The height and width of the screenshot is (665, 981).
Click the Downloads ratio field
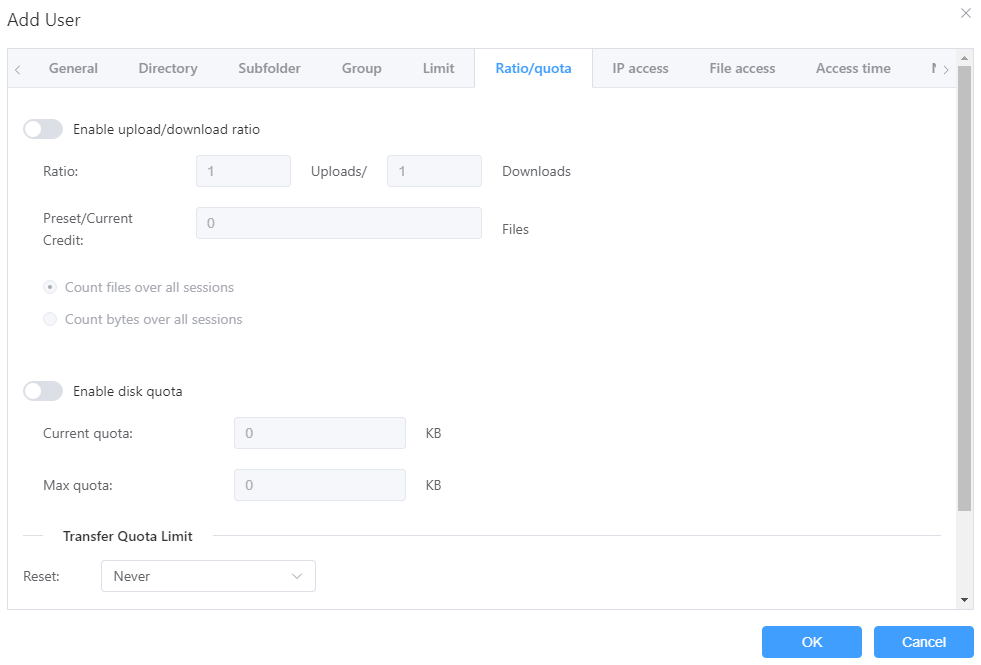434,171
